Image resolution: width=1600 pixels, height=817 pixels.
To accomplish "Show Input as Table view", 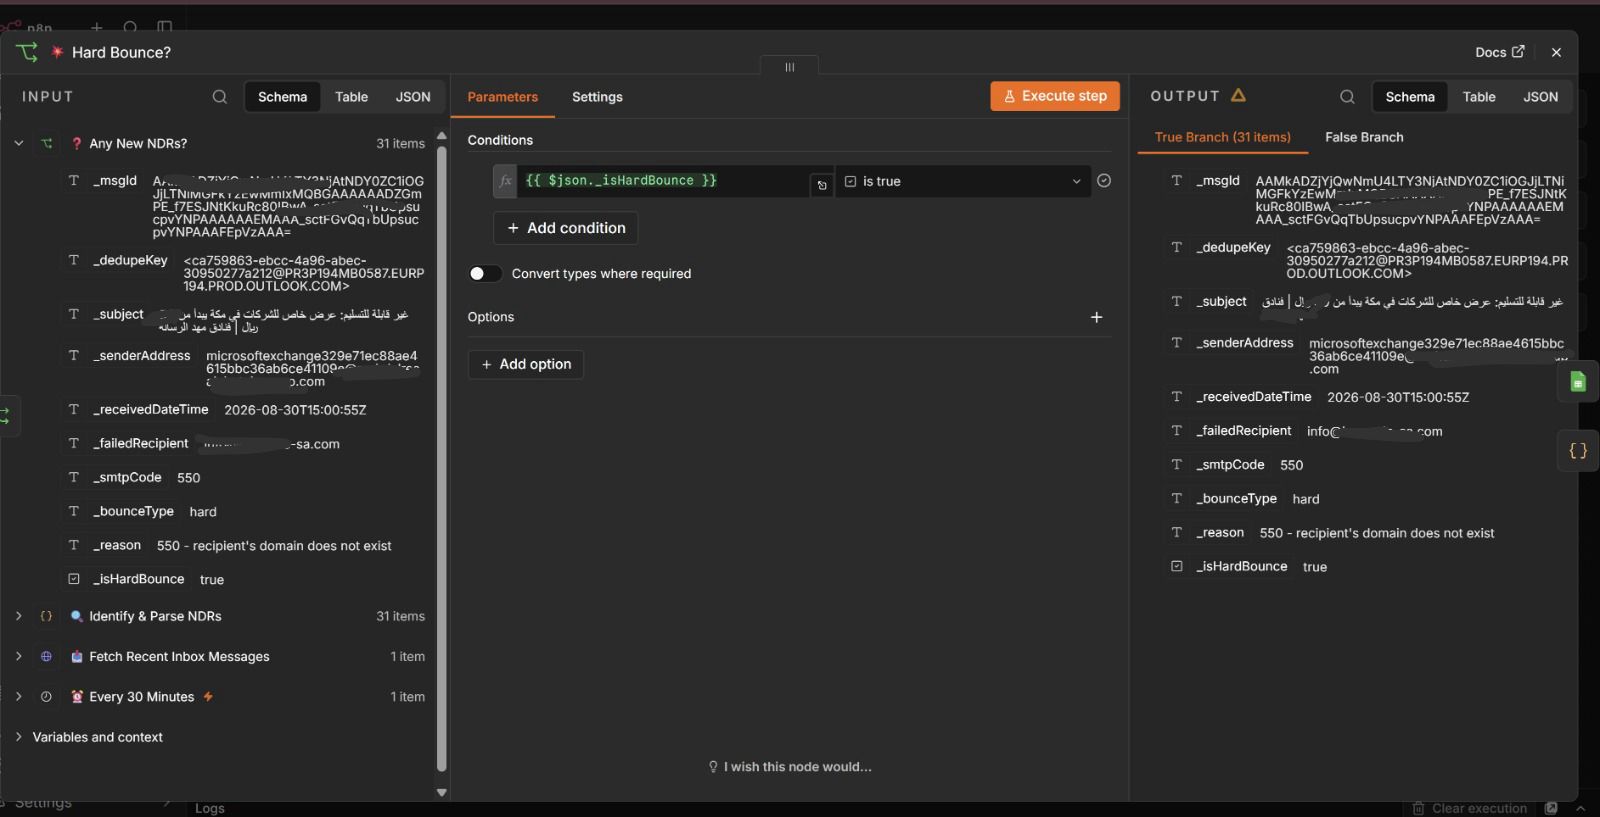I will (x=351, y=97).
